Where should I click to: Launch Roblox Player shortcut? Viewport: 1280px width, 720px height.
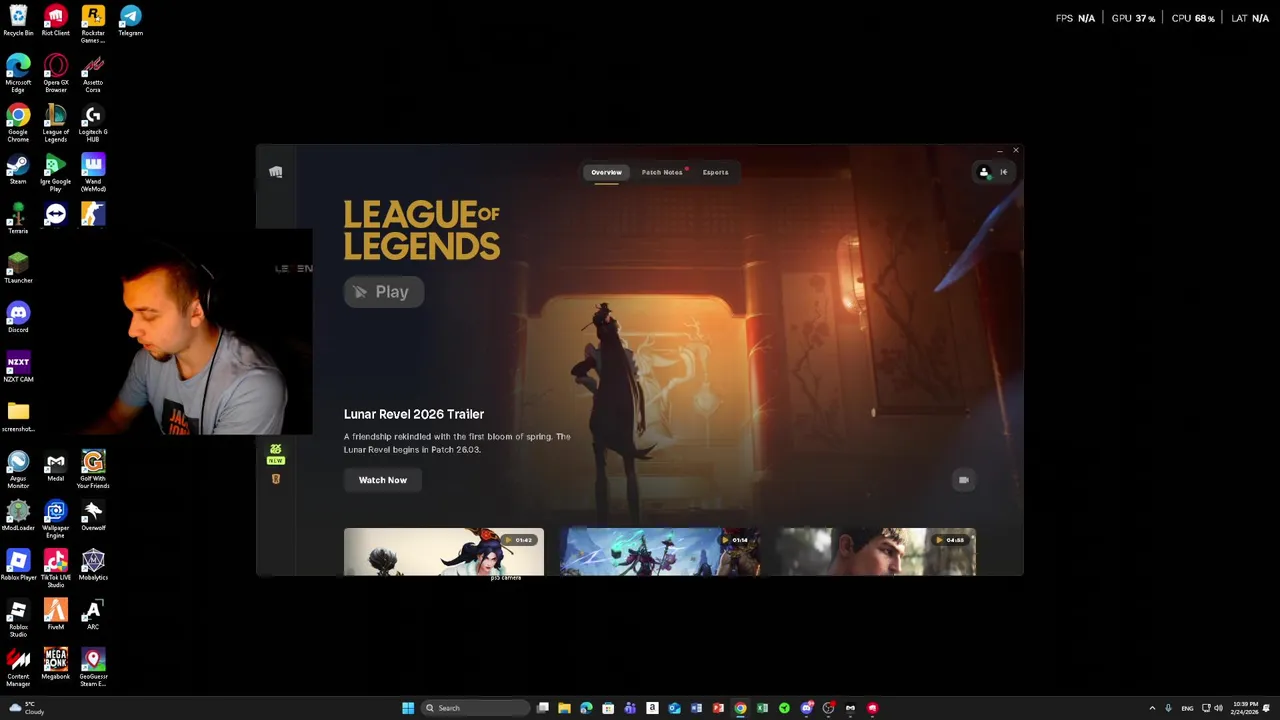click(18, 565)
